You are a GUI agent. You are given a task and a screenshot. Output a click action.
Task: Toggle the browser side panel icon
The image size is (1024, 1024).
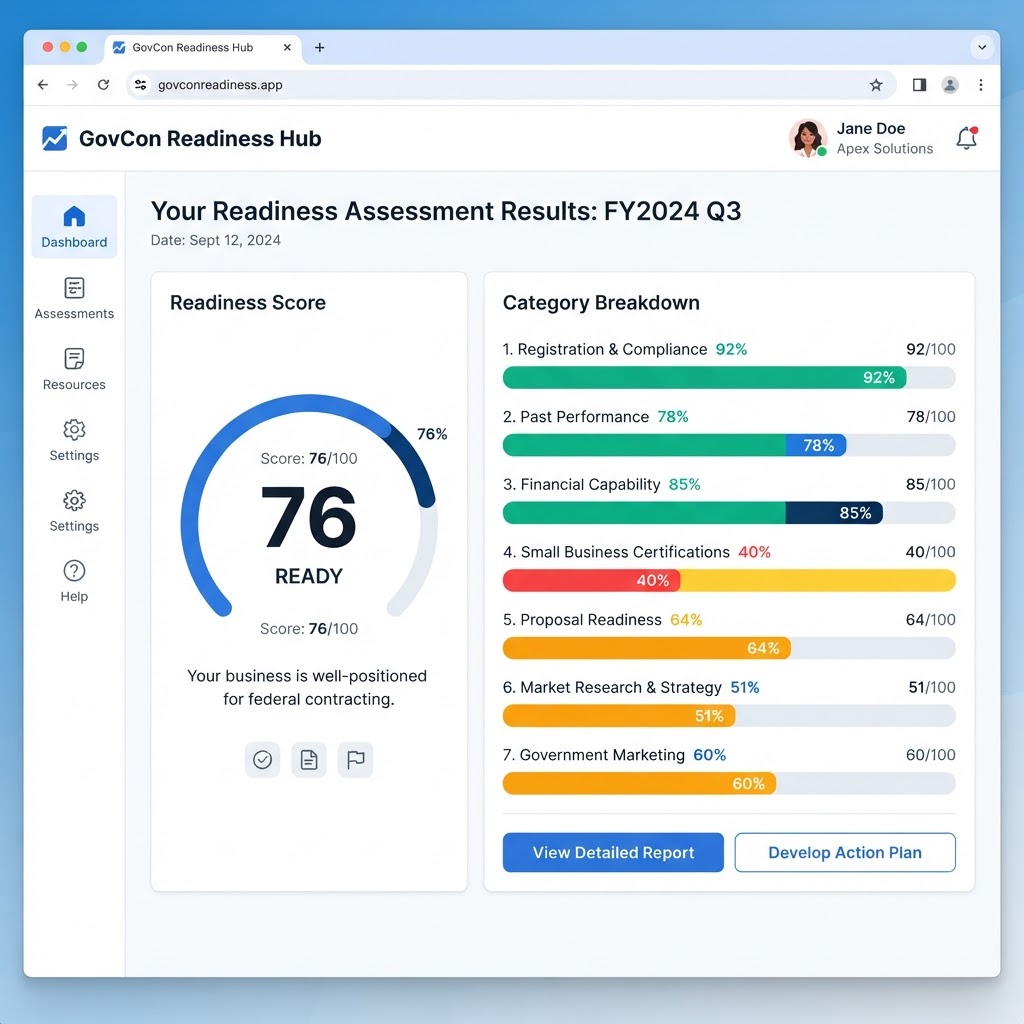click(x=919, y=85)
